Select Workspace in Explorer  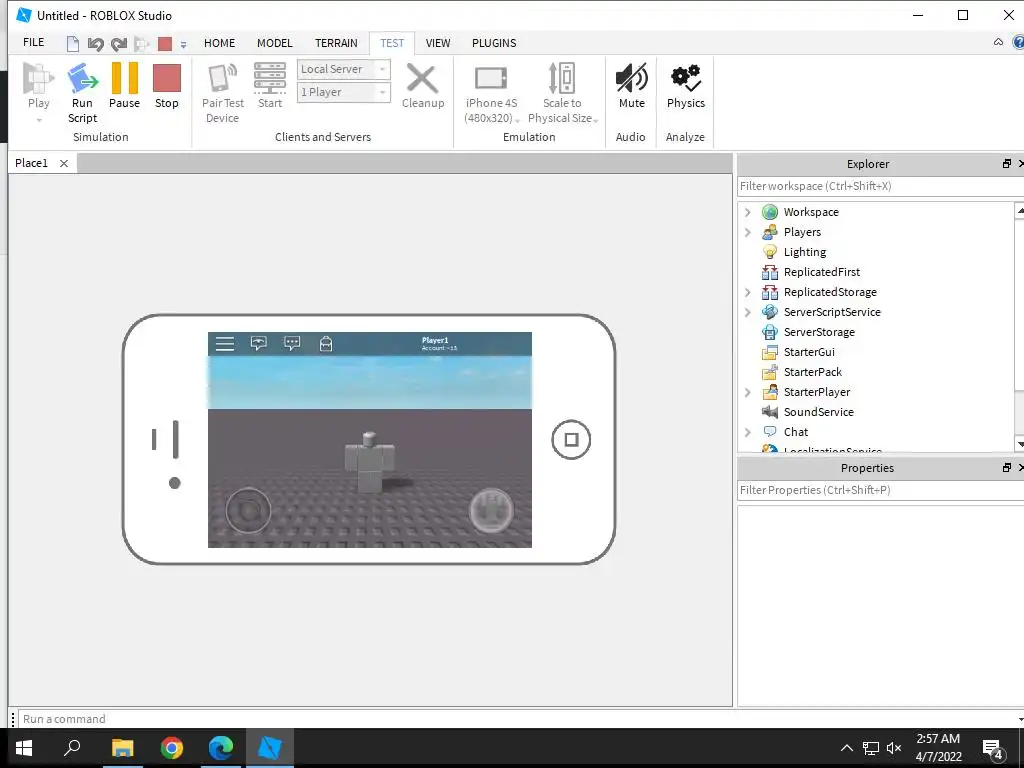point(810,212)
